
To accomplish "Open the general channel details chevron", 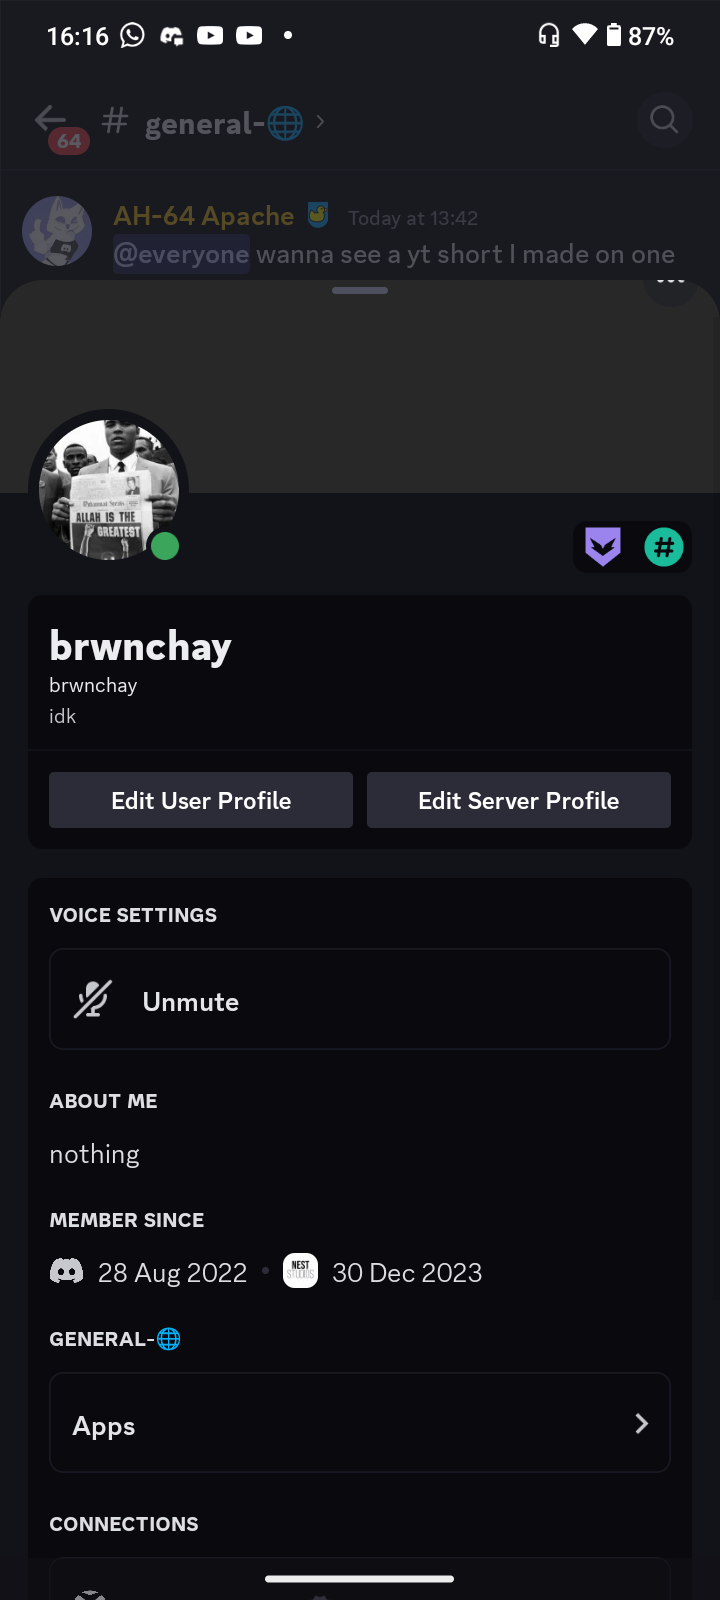I will click(320, 122).
